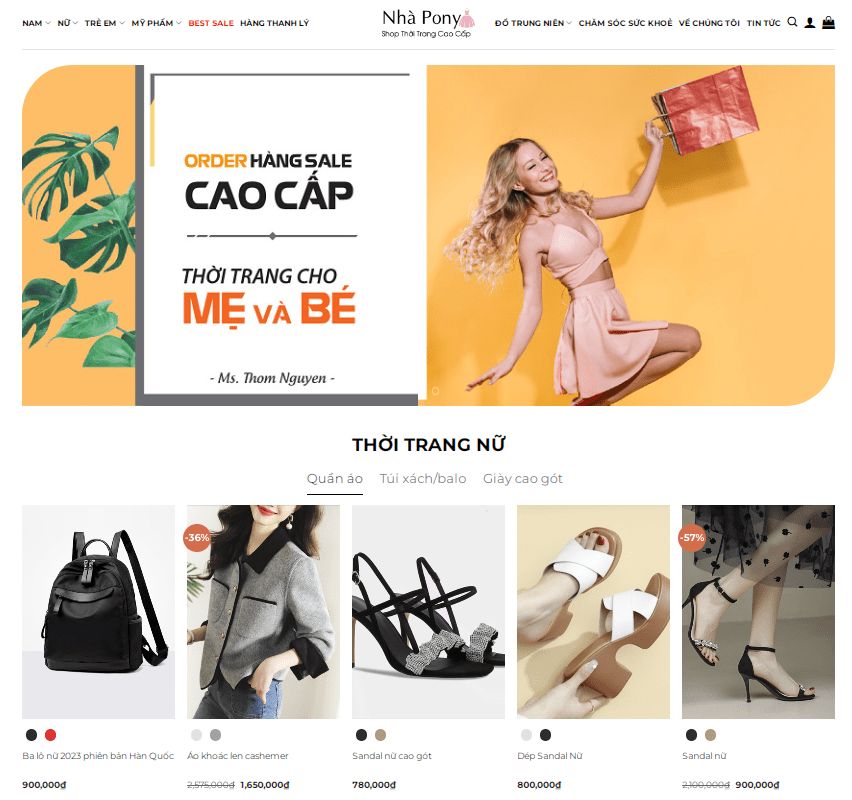
Task: Click the Nhà Pony logo
Action: pos(428,23)
